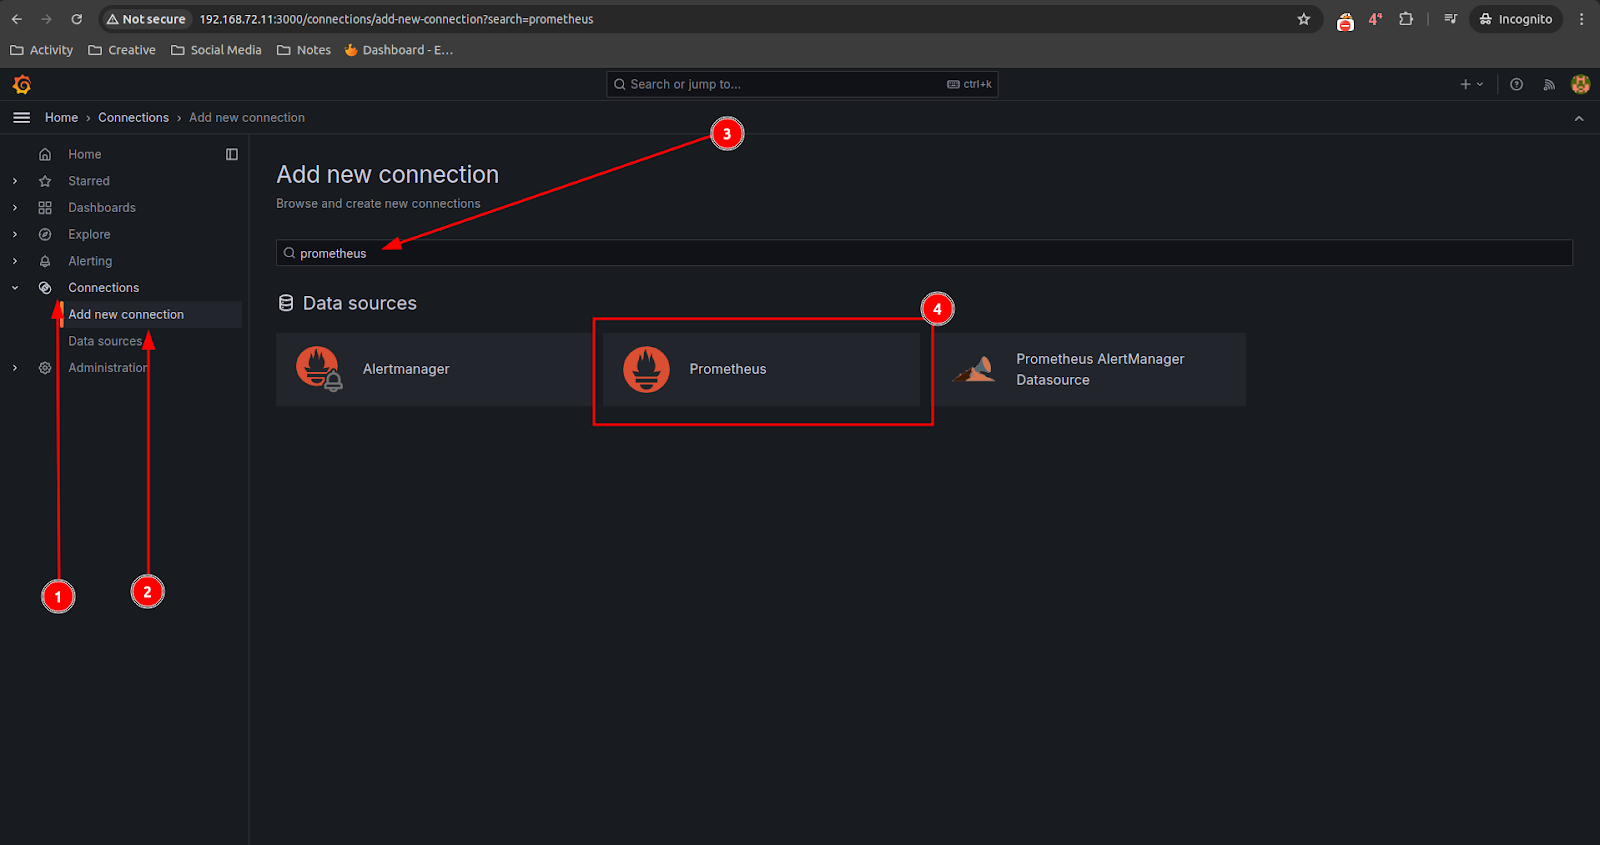Open the Alertmanager data source card
1600x845 pixels.
(x=434, y=369)
